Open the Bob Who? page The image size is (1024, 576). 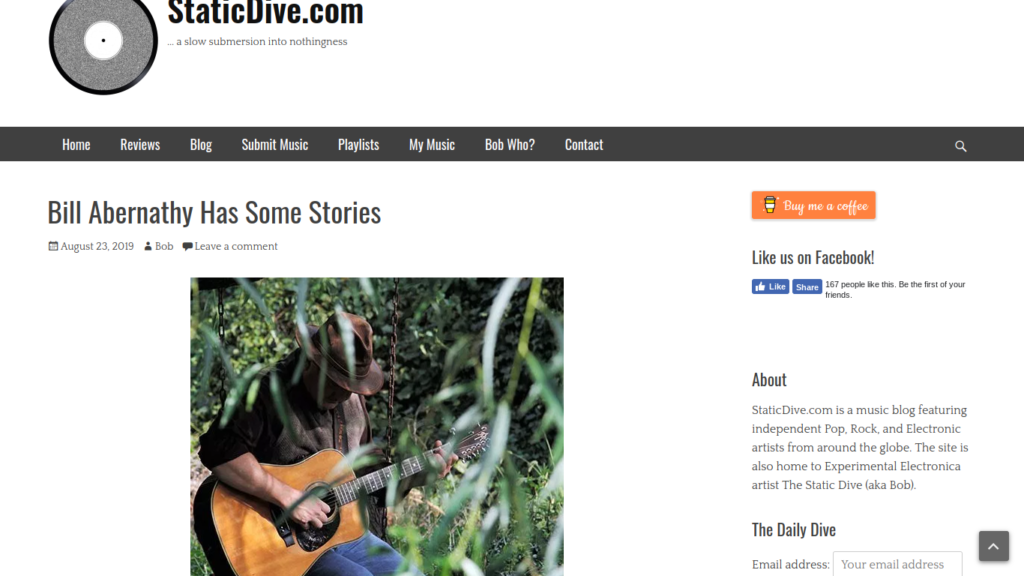(509, 144)
